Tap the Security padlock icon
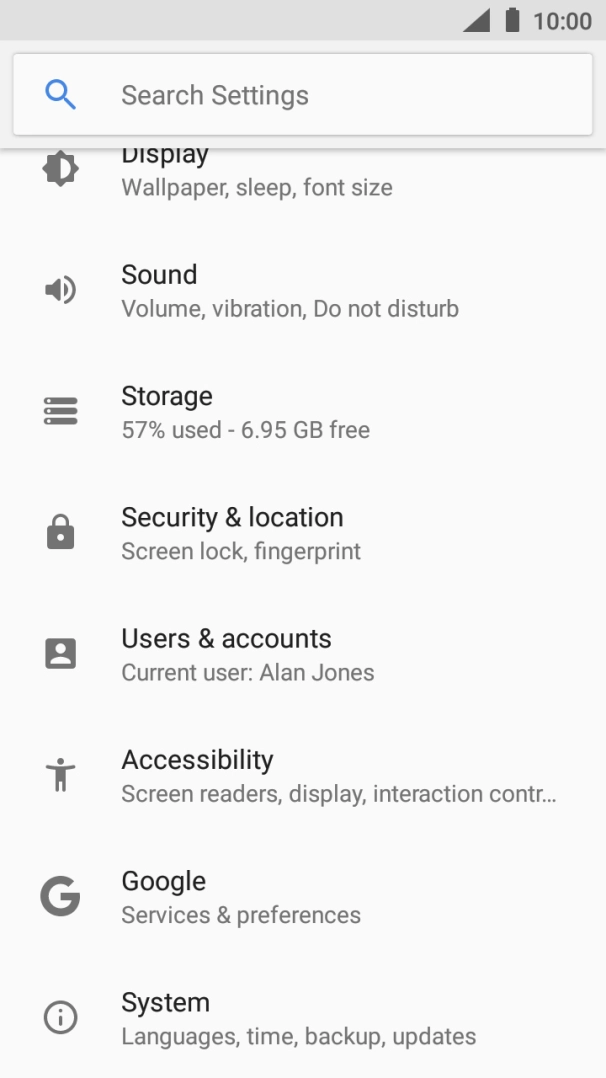This screenshot has width=606, height=1078. coord(60,532)
